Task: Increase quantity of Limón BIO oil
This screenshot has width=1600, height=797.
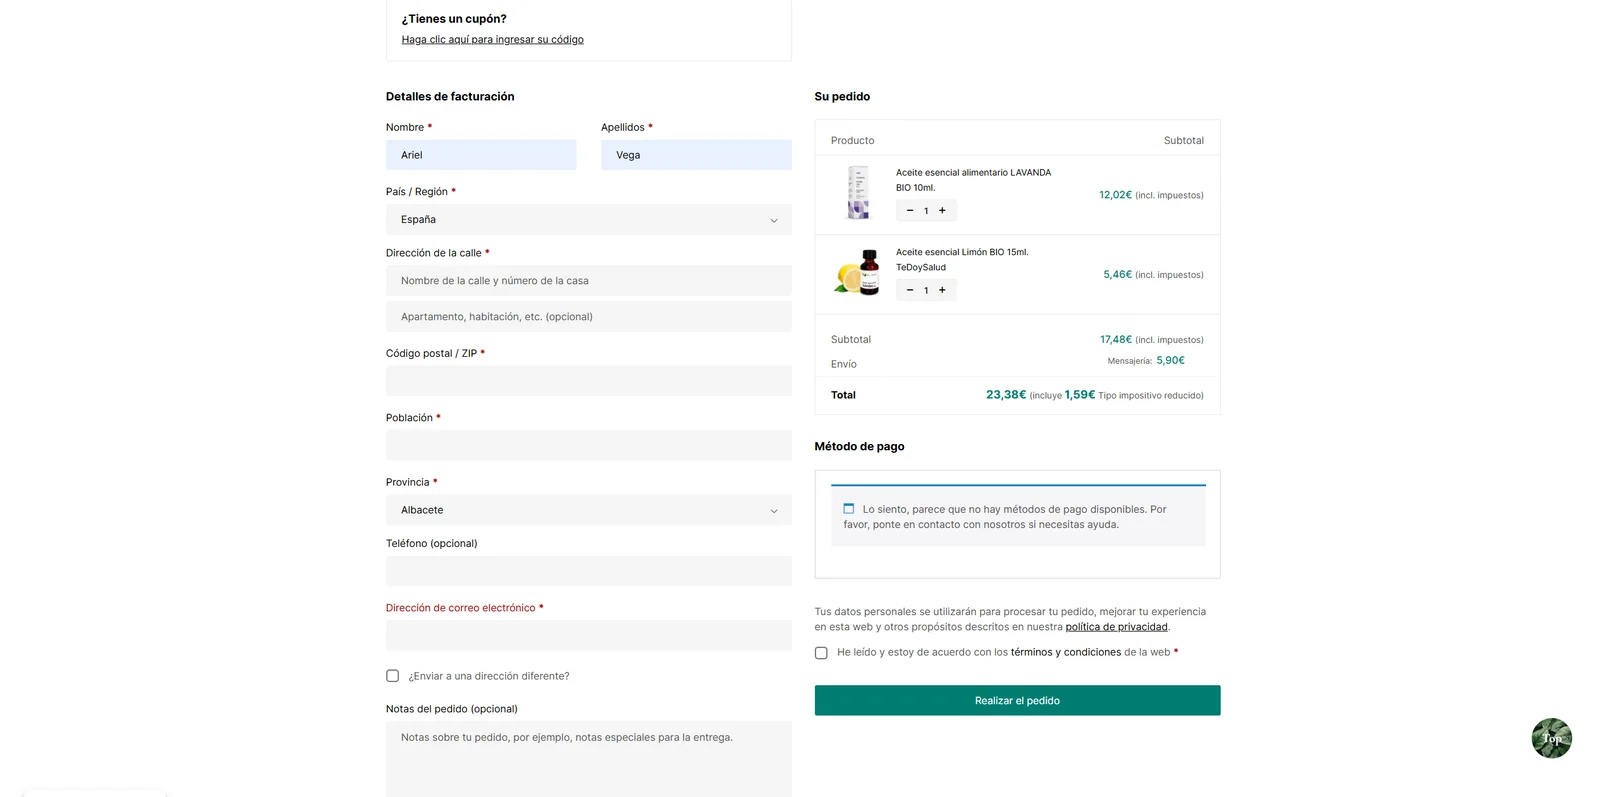Action: pos(942,291)
